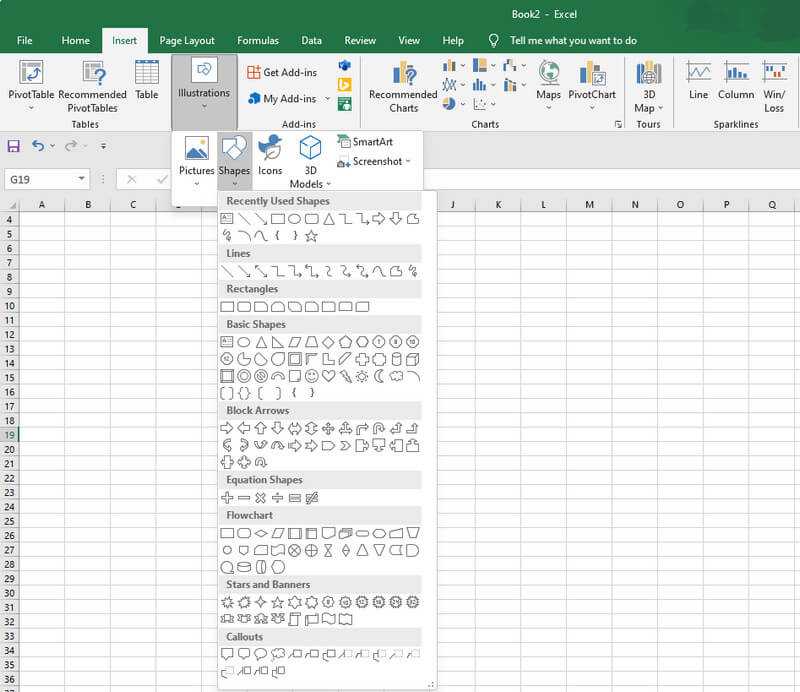Viewport: 800px width, 692px height.
Task: Choose the Diamond shape in Basic Shapes
Action: coord(328,342)
